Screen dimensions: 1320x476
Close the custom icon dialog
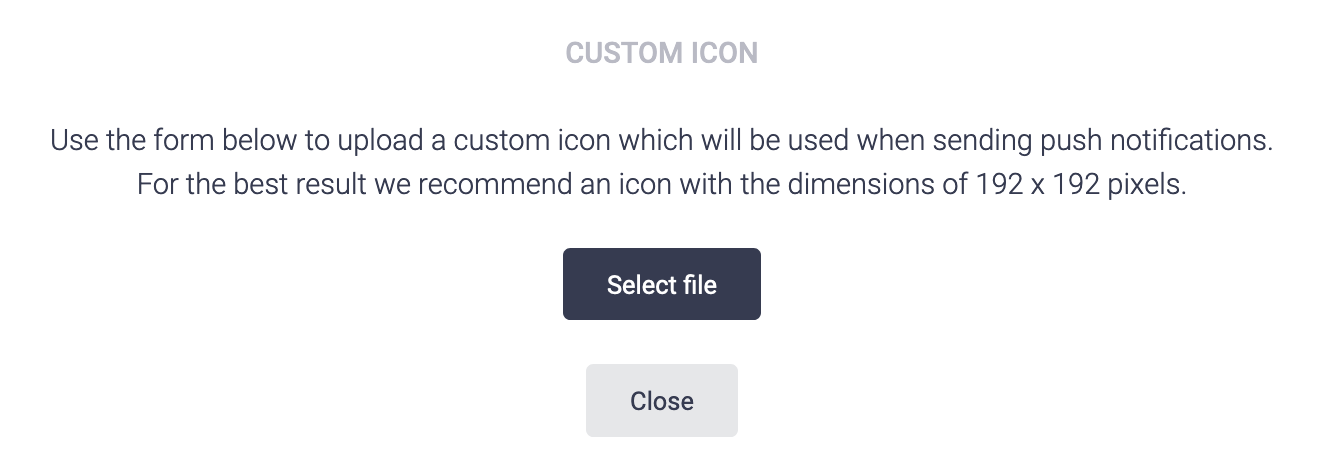pyautogui.click(x=661, y=401)
